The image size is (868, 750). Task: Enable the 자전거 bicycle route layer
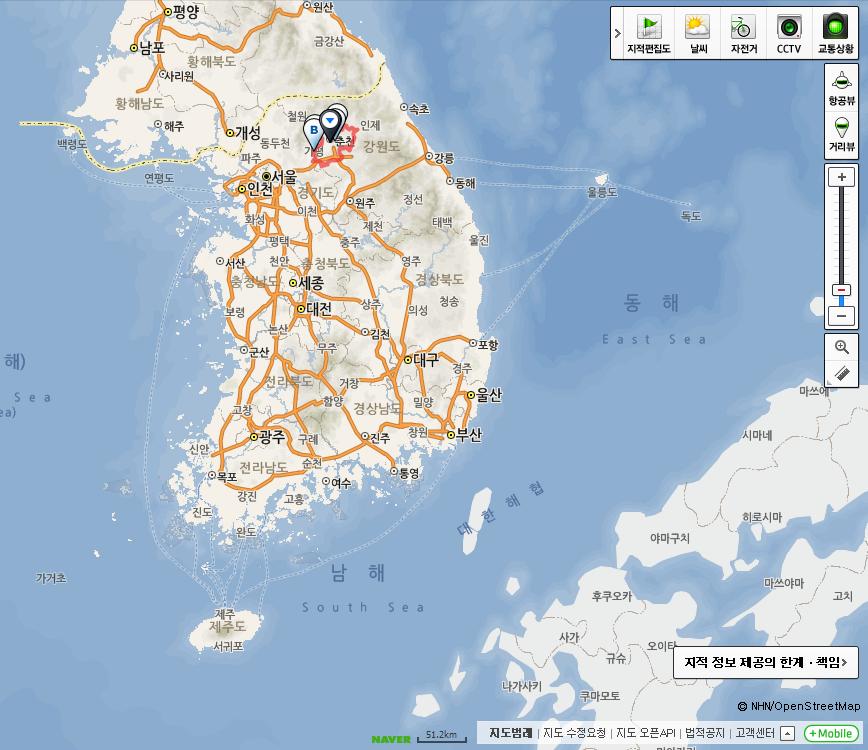743,33
